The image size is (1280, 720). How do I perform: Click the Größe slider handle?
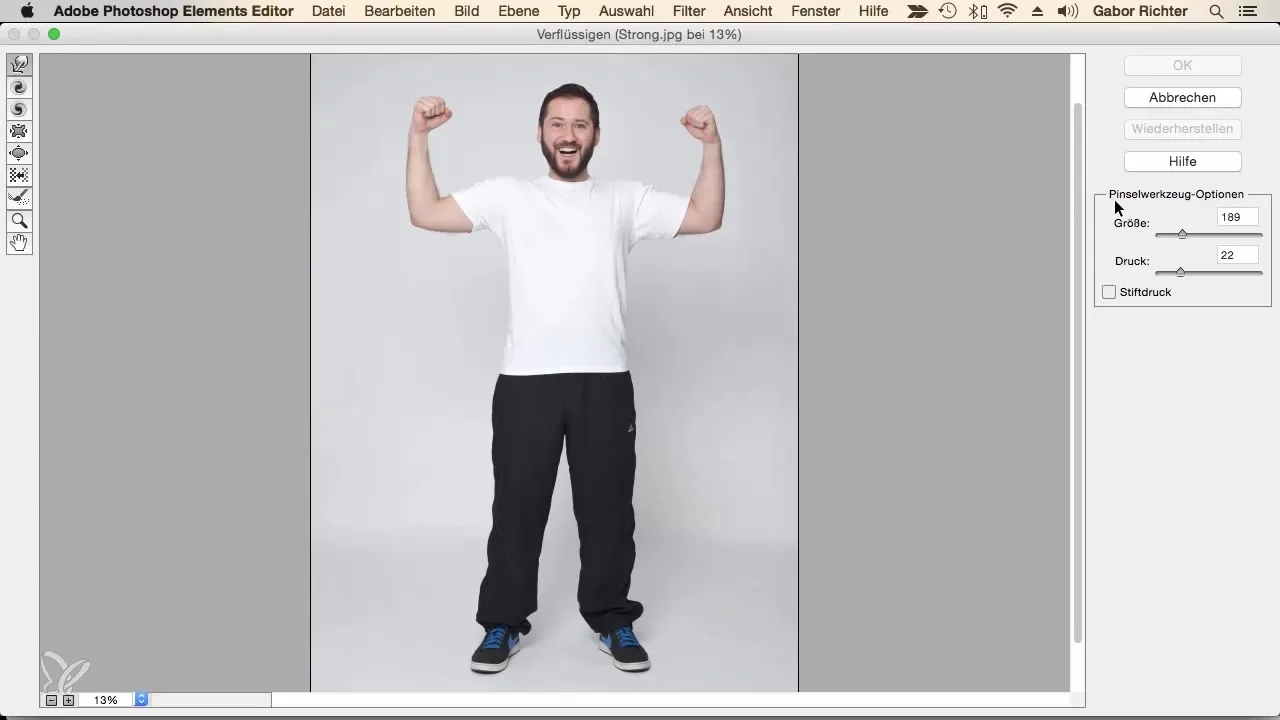tap(1182, 234)
